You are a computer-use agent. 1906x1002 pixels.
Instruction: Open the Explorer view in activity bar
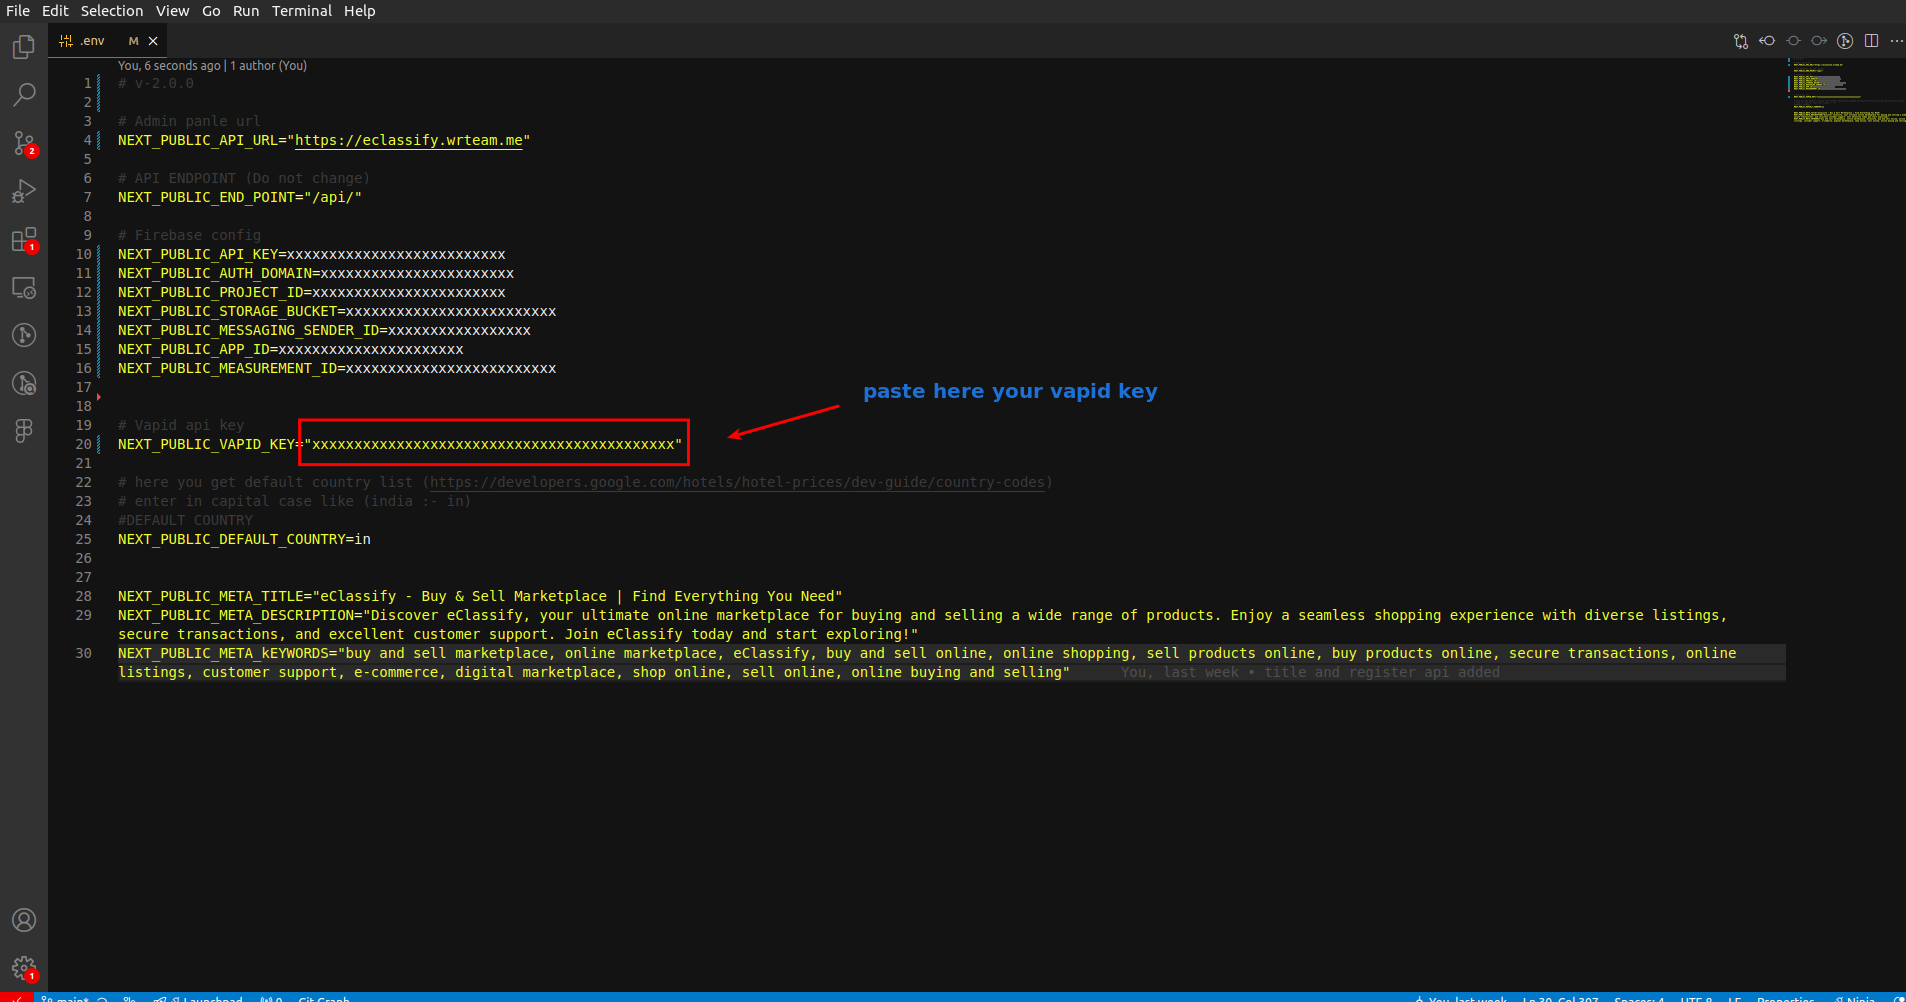pos(24,47)
